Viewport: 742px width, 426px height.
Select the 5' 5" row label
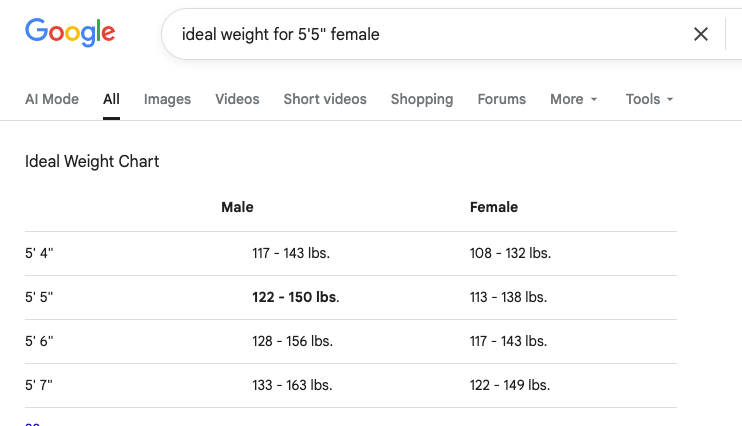point(39,297)
